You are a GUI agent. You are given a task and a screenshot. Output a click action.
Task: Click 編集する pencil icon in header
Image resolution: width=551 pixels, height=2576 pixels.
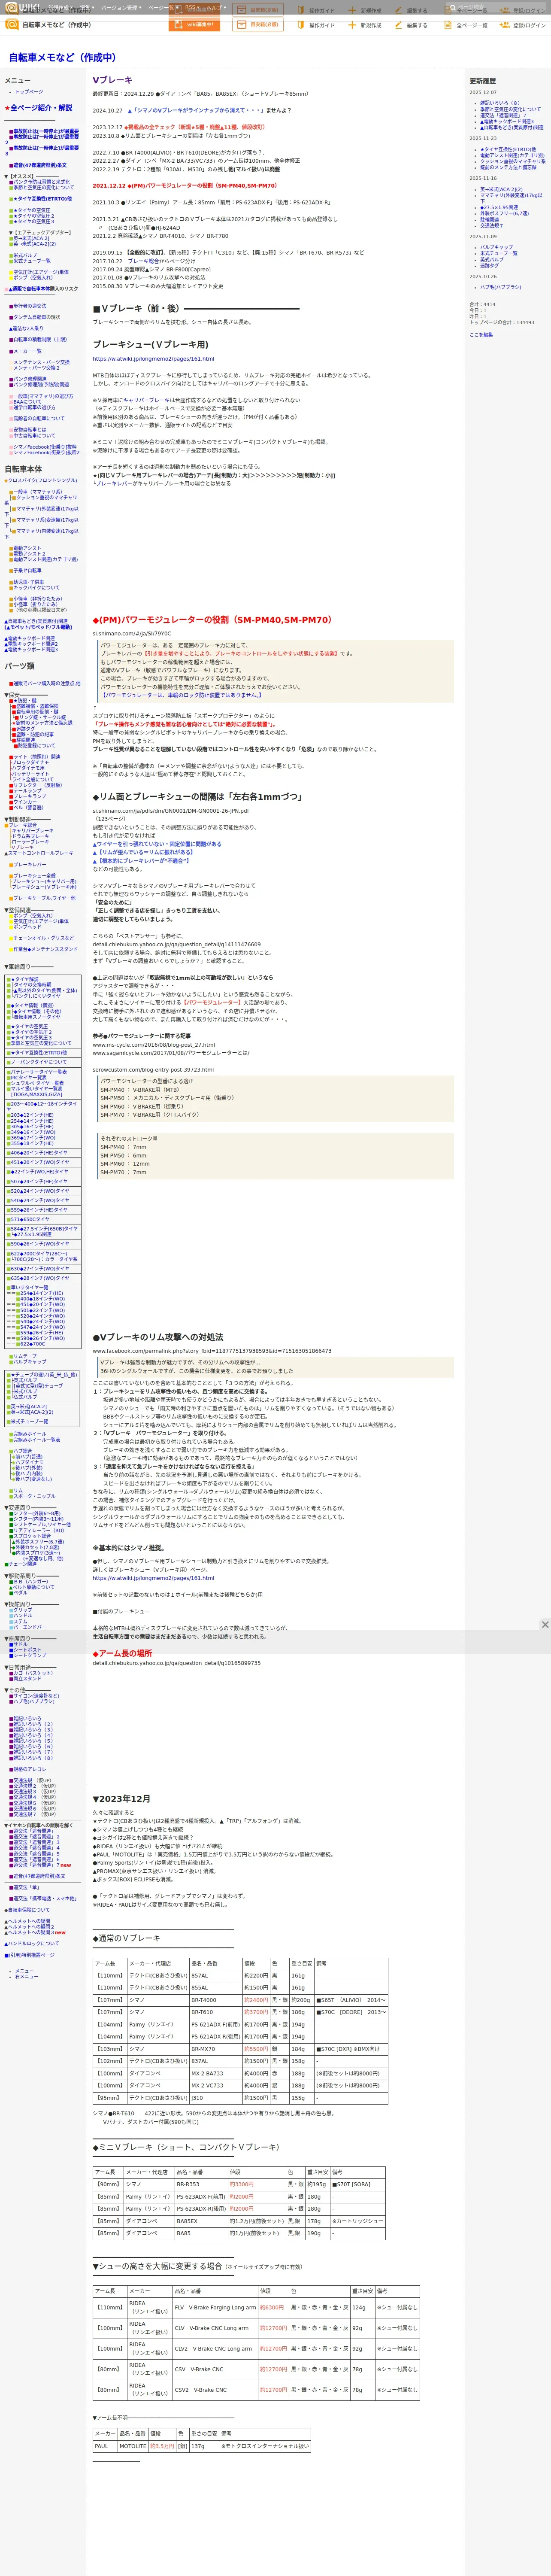point(398,25)
